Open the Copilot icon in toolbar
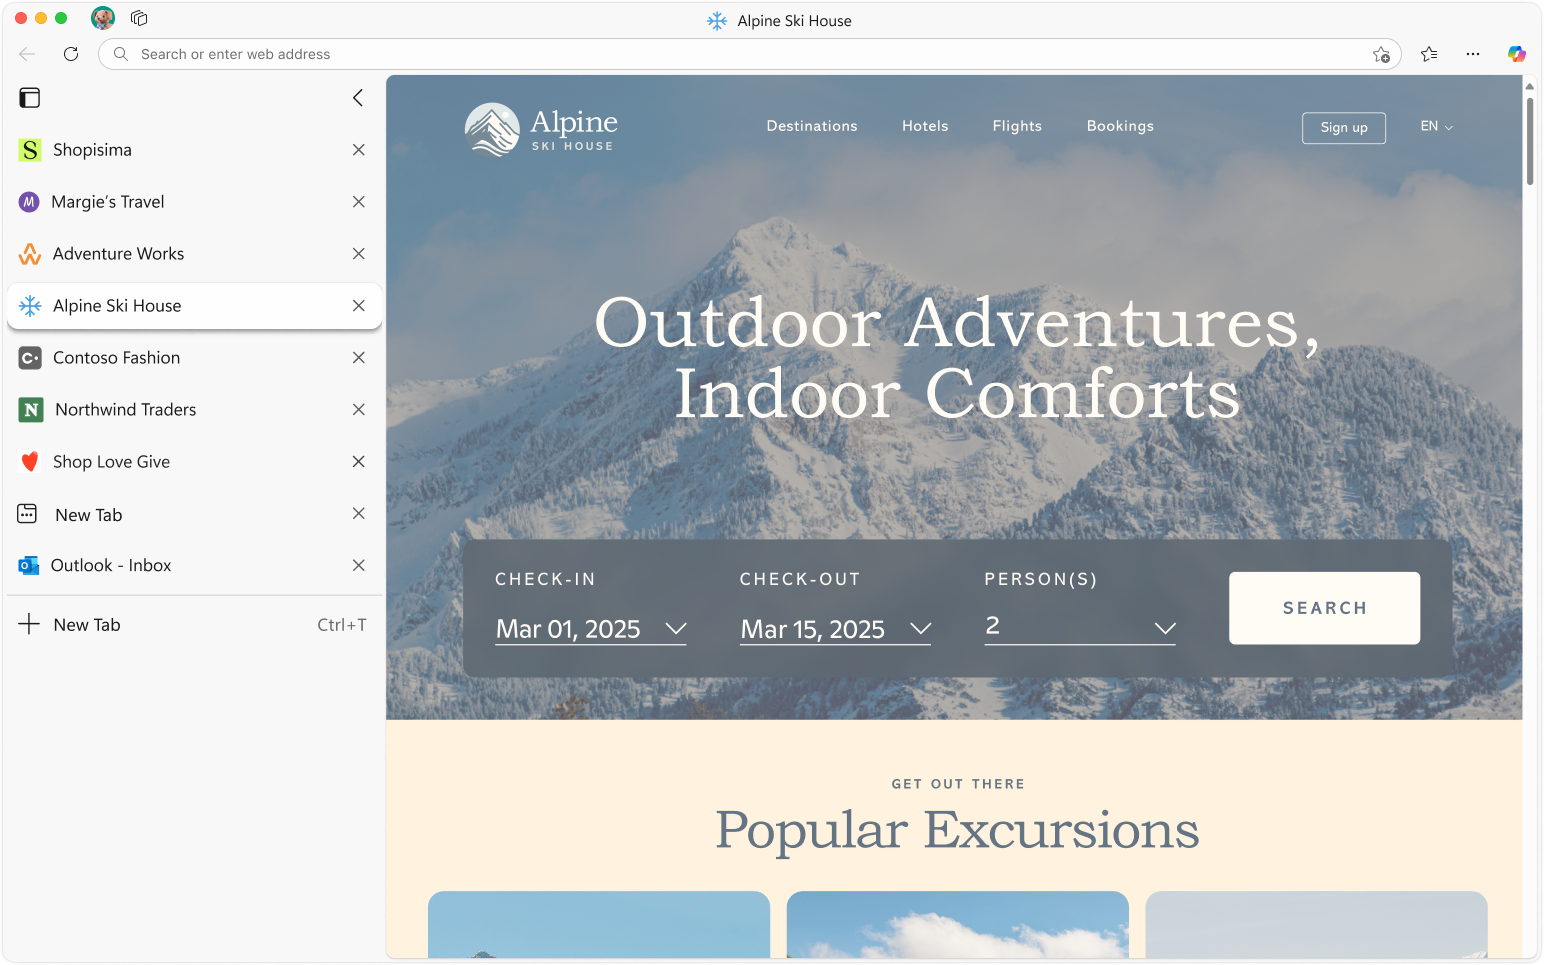Viewport: 1544px width, 965px height. [1517, 54]
